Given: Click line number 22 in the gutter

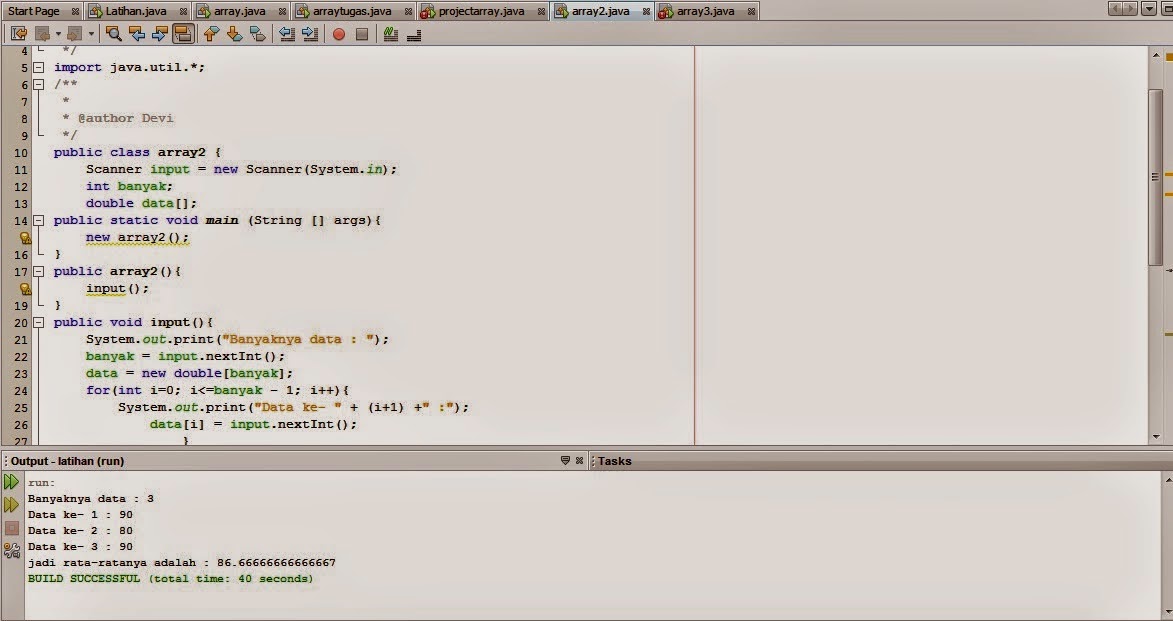Looking at the screenshot, I should click(x=20, y=357).
